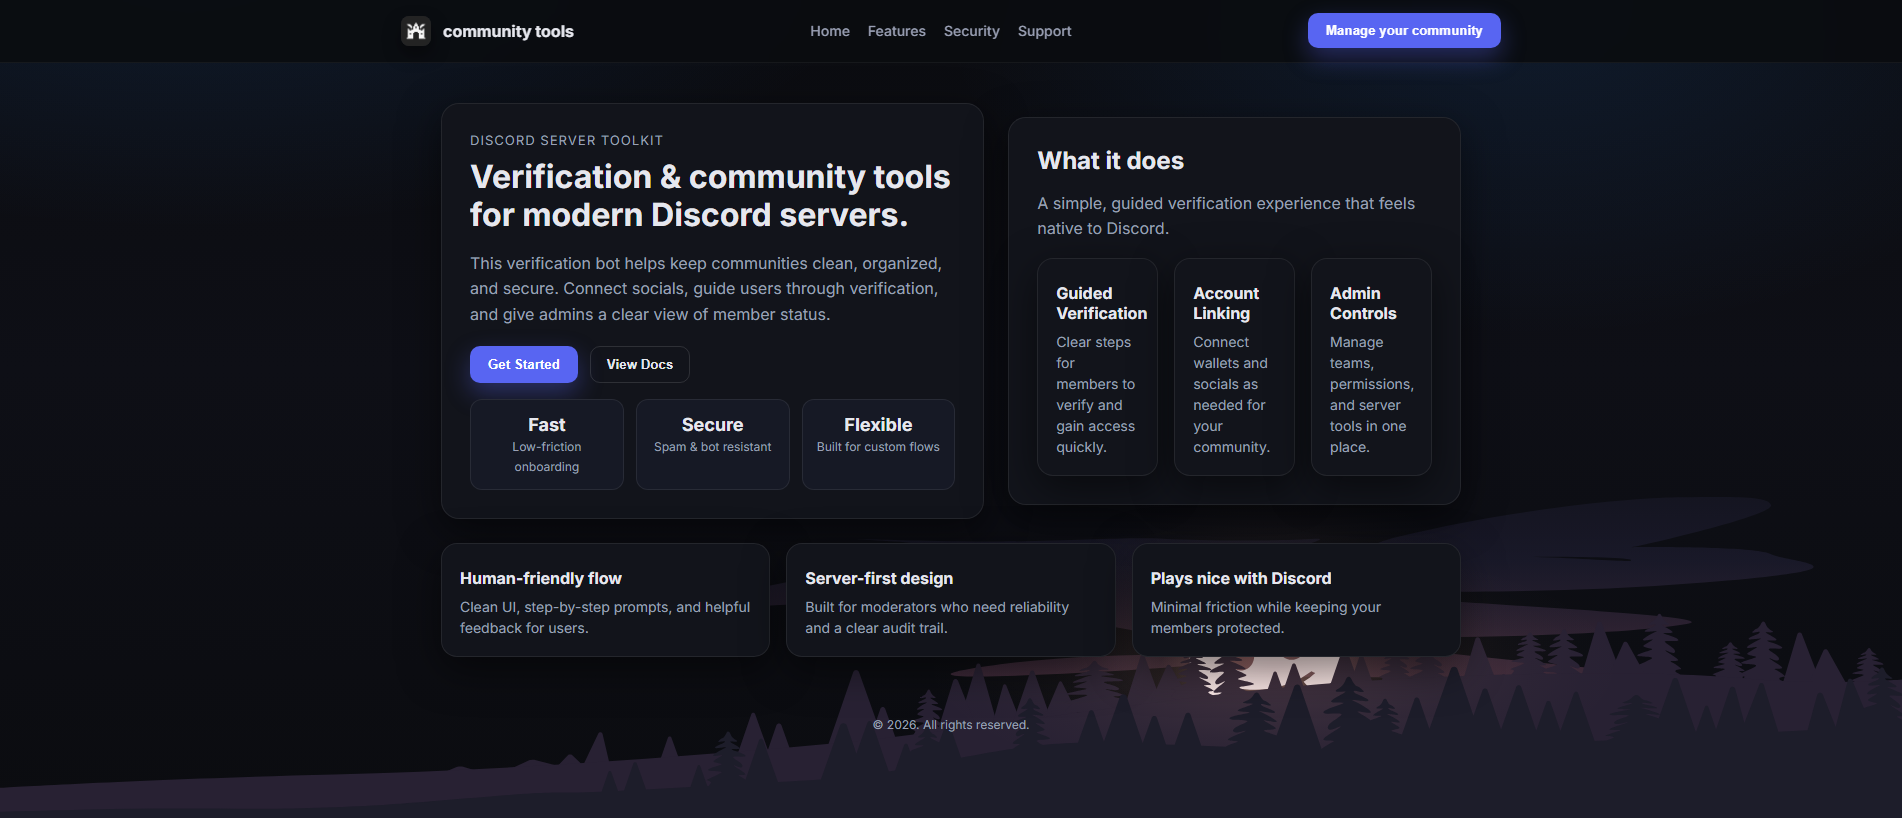Image resolution: width=1902 pixels, height=818 pixels.
Task: Open the Security nav item
Action: pyautogui.click(x=972, y=31)
